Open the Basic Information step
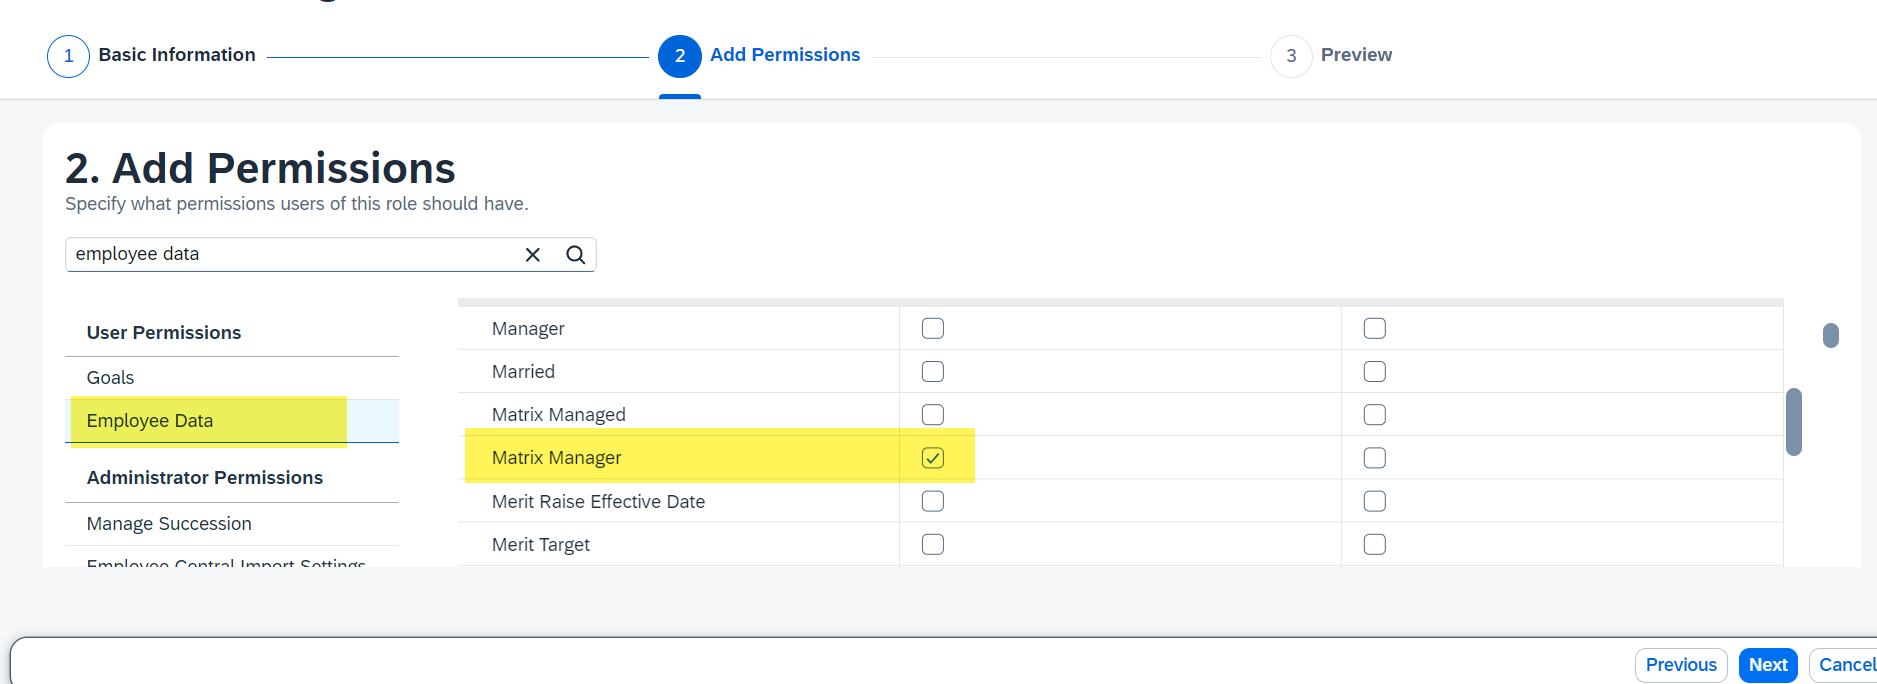1877x684 pixels. click(177, 55)
